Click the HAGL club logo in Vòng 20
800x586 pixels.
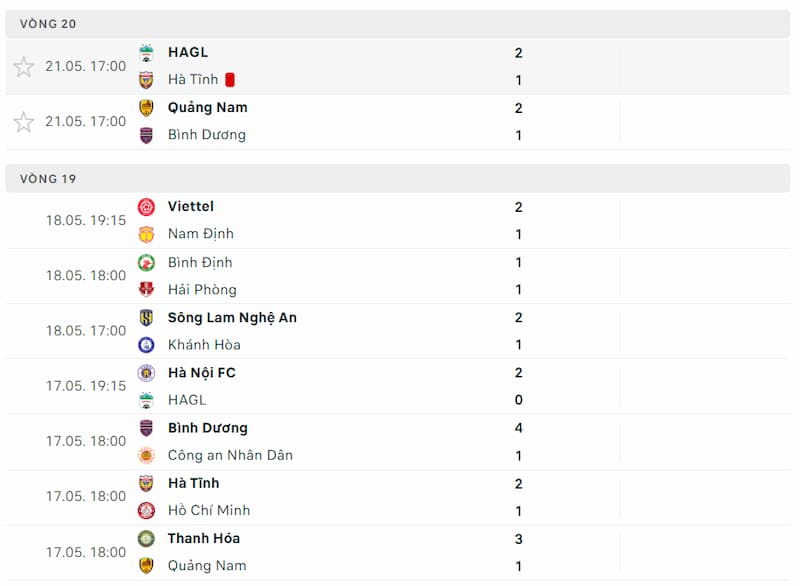point(147,53)
